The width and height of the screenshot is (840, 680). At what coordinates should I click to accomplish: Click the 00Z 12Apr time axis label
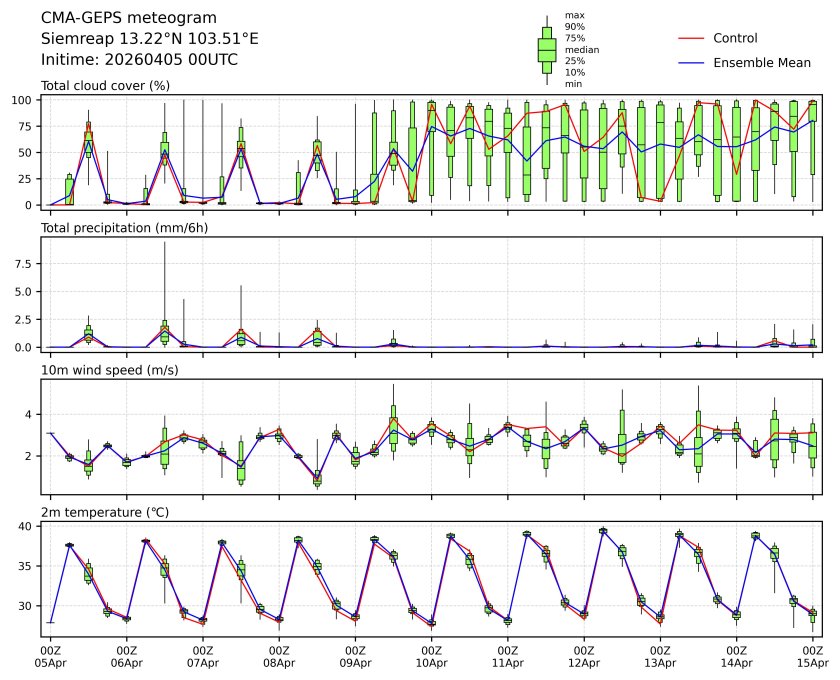point(584,656)
